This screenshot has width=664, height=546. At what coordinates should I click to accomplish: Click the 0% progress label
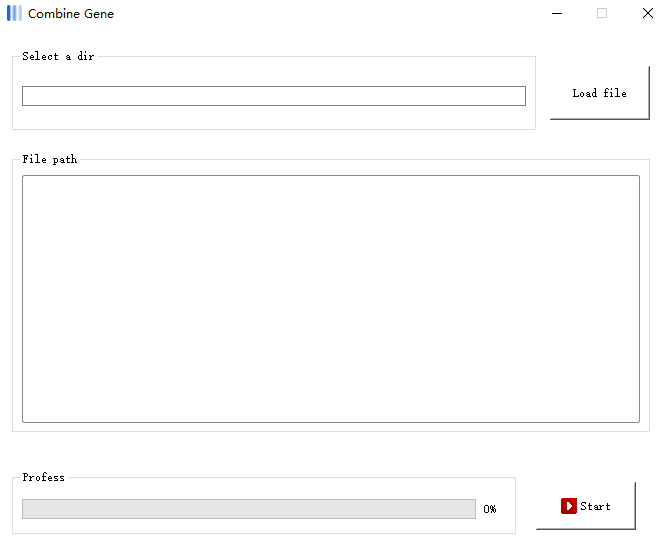coord(490,509)
